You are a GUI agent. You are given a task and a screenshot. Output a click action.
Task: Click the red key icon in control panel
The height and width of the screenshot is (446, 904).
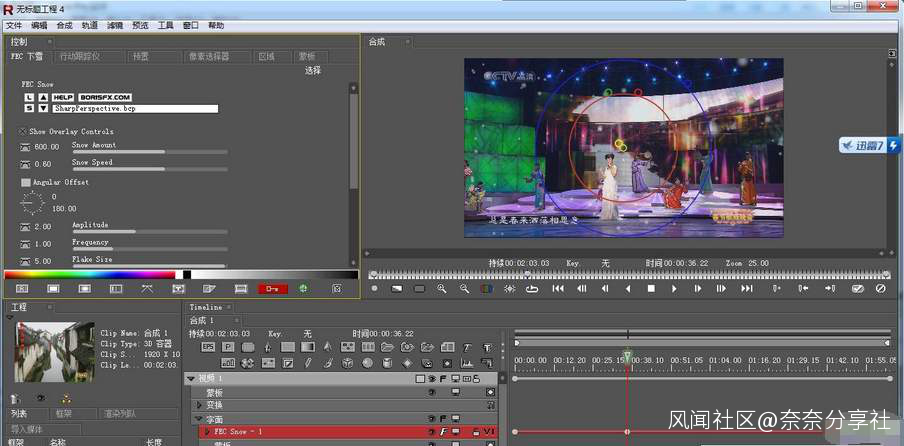272,289
